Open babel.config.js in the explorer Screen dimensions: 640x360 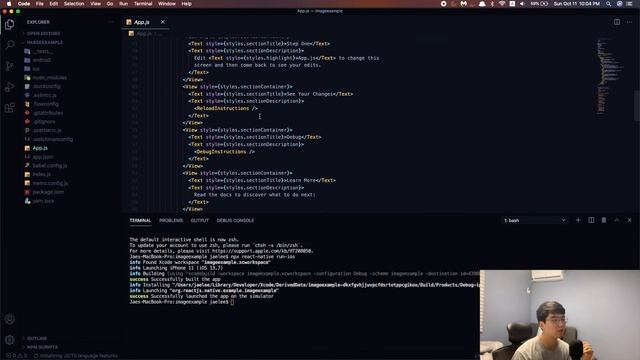coord(47,166)
